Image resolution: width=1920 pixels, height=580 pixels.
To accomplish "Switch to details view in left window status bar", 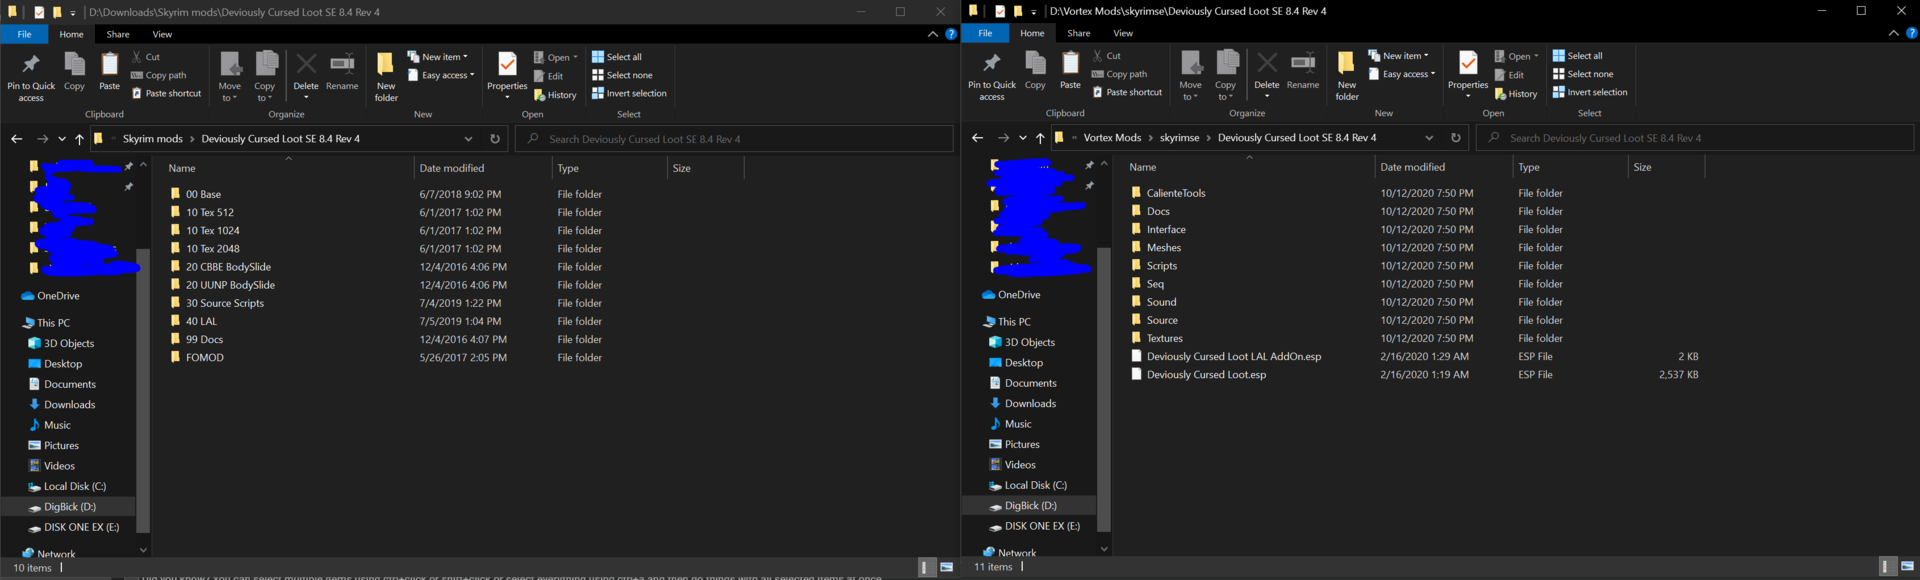I will [926, 568].
